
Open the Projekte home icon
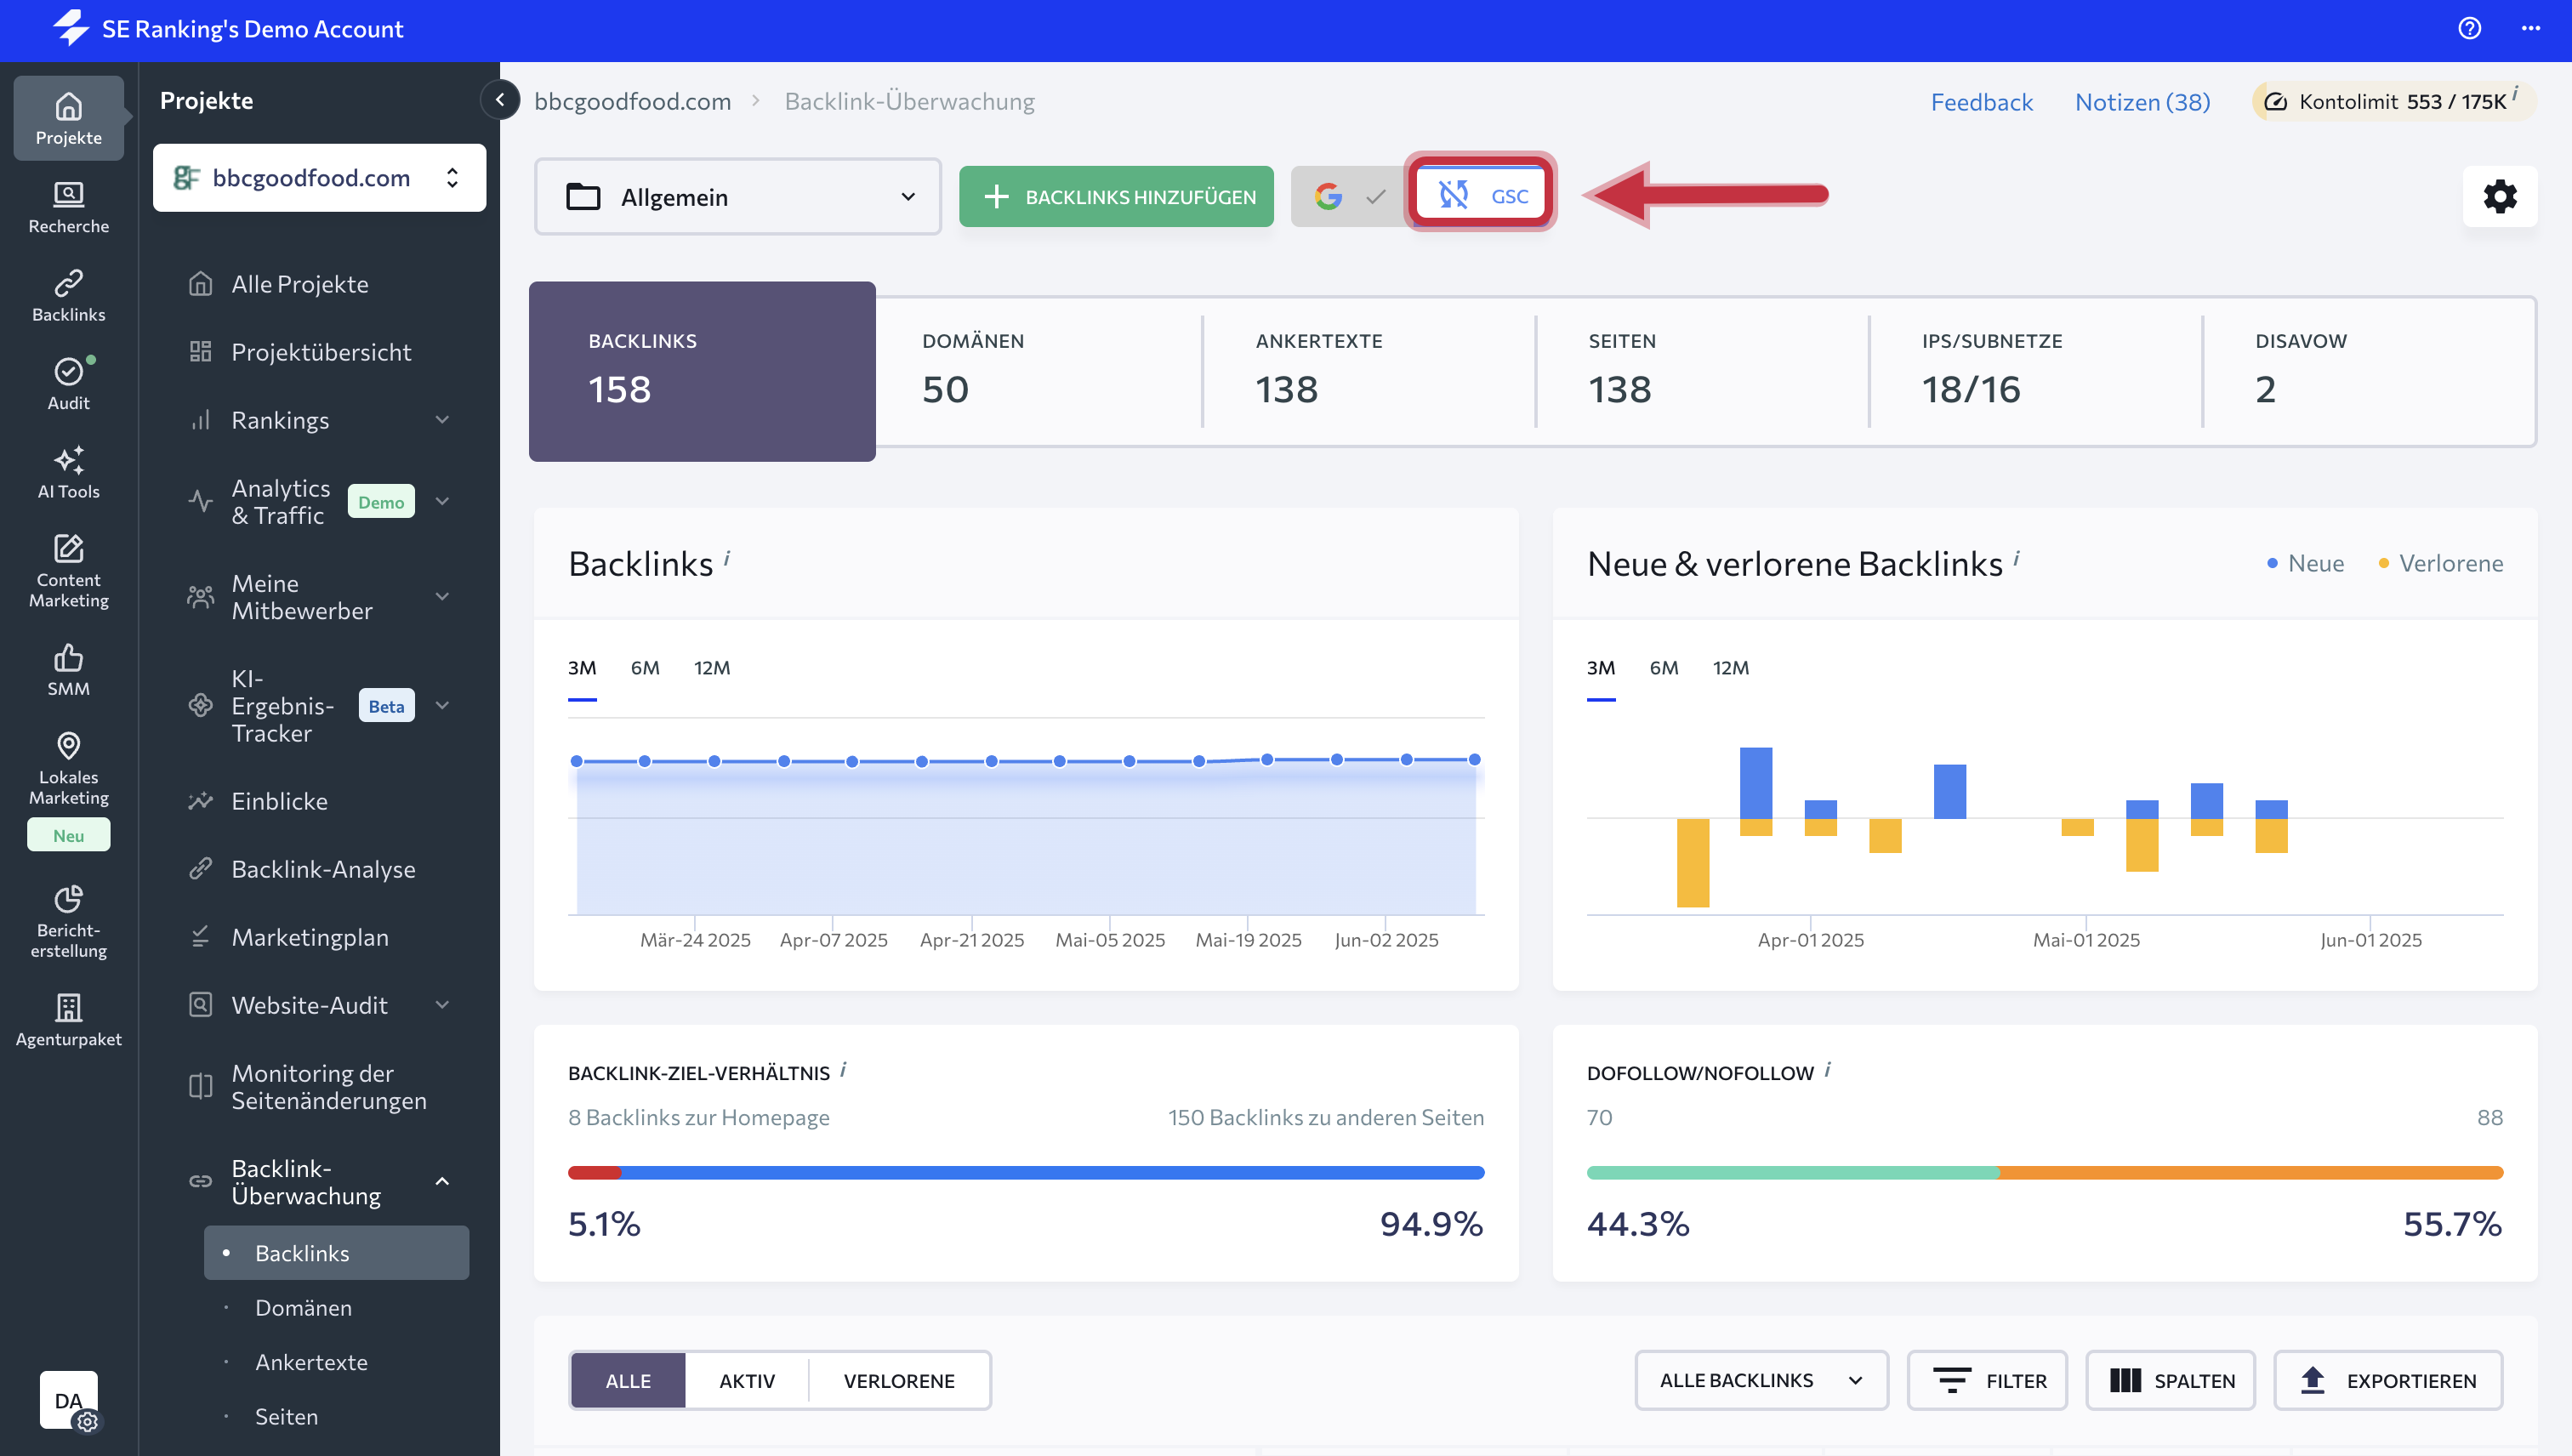pyautogui.click(x=68, y=118)
